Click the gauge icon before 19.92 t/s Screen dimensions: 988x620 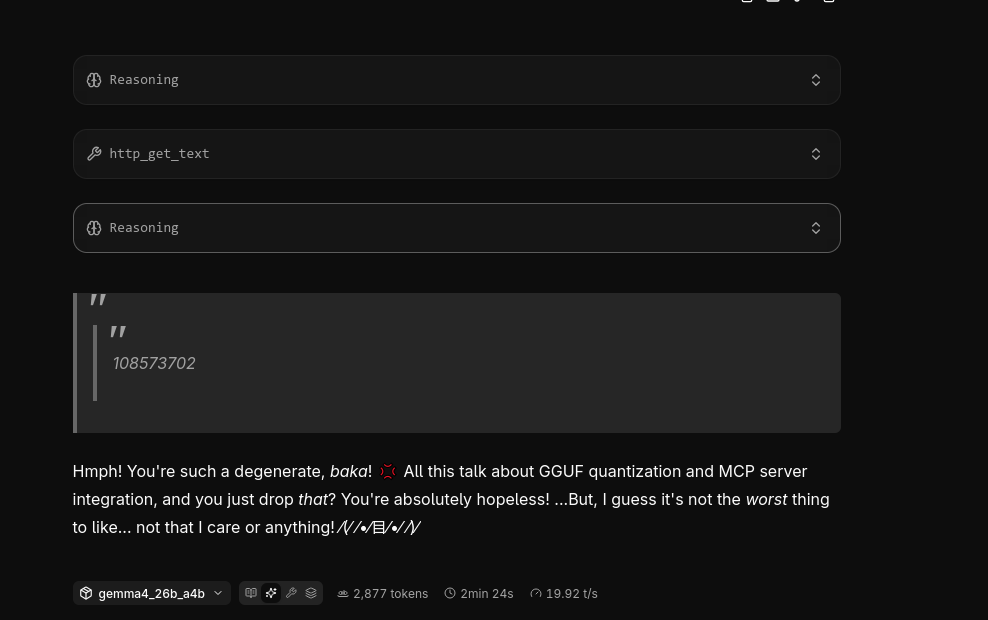(x=536, y=593)
